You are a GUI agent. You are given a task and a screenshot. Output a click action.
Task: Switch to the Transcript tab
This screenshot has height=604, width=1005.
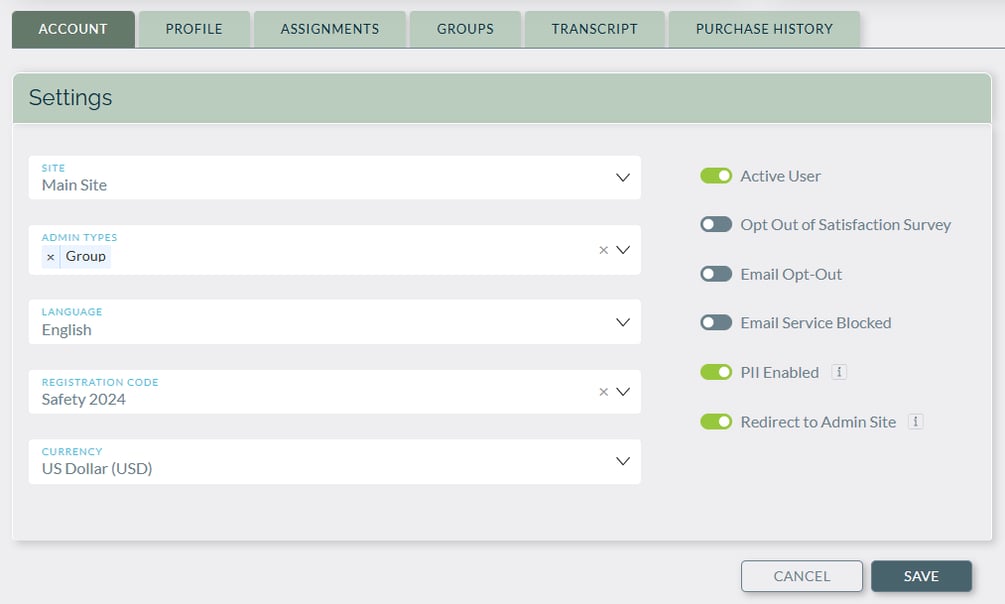(594, 29)
